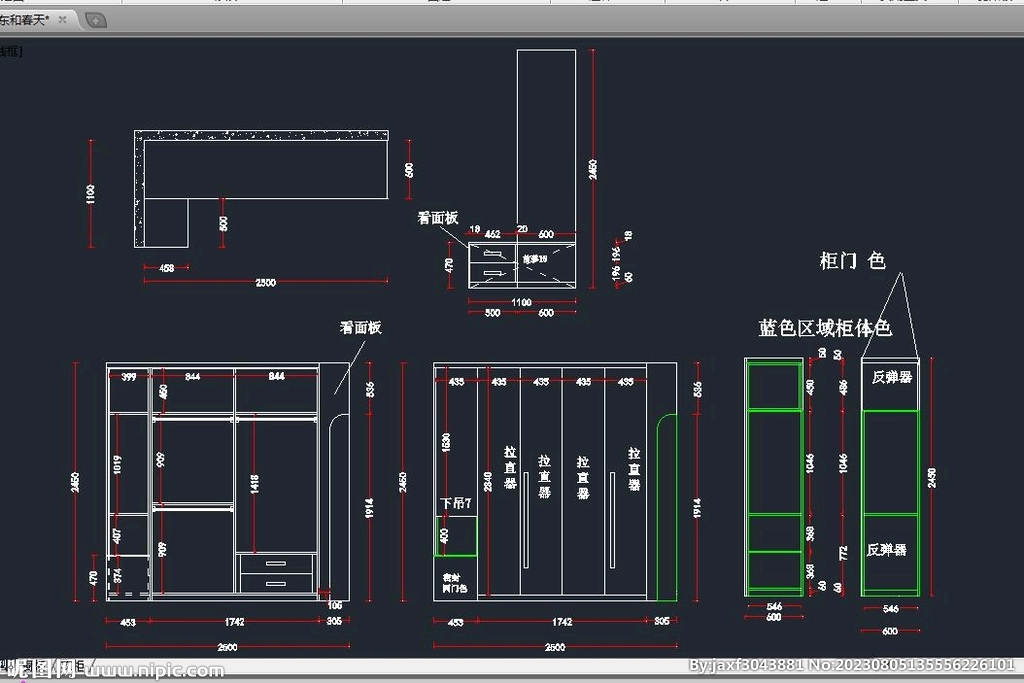Select the 下吊7 text in door elevation
The height and width of the screenshot is (683, 1024).
(x=455, y=503)
